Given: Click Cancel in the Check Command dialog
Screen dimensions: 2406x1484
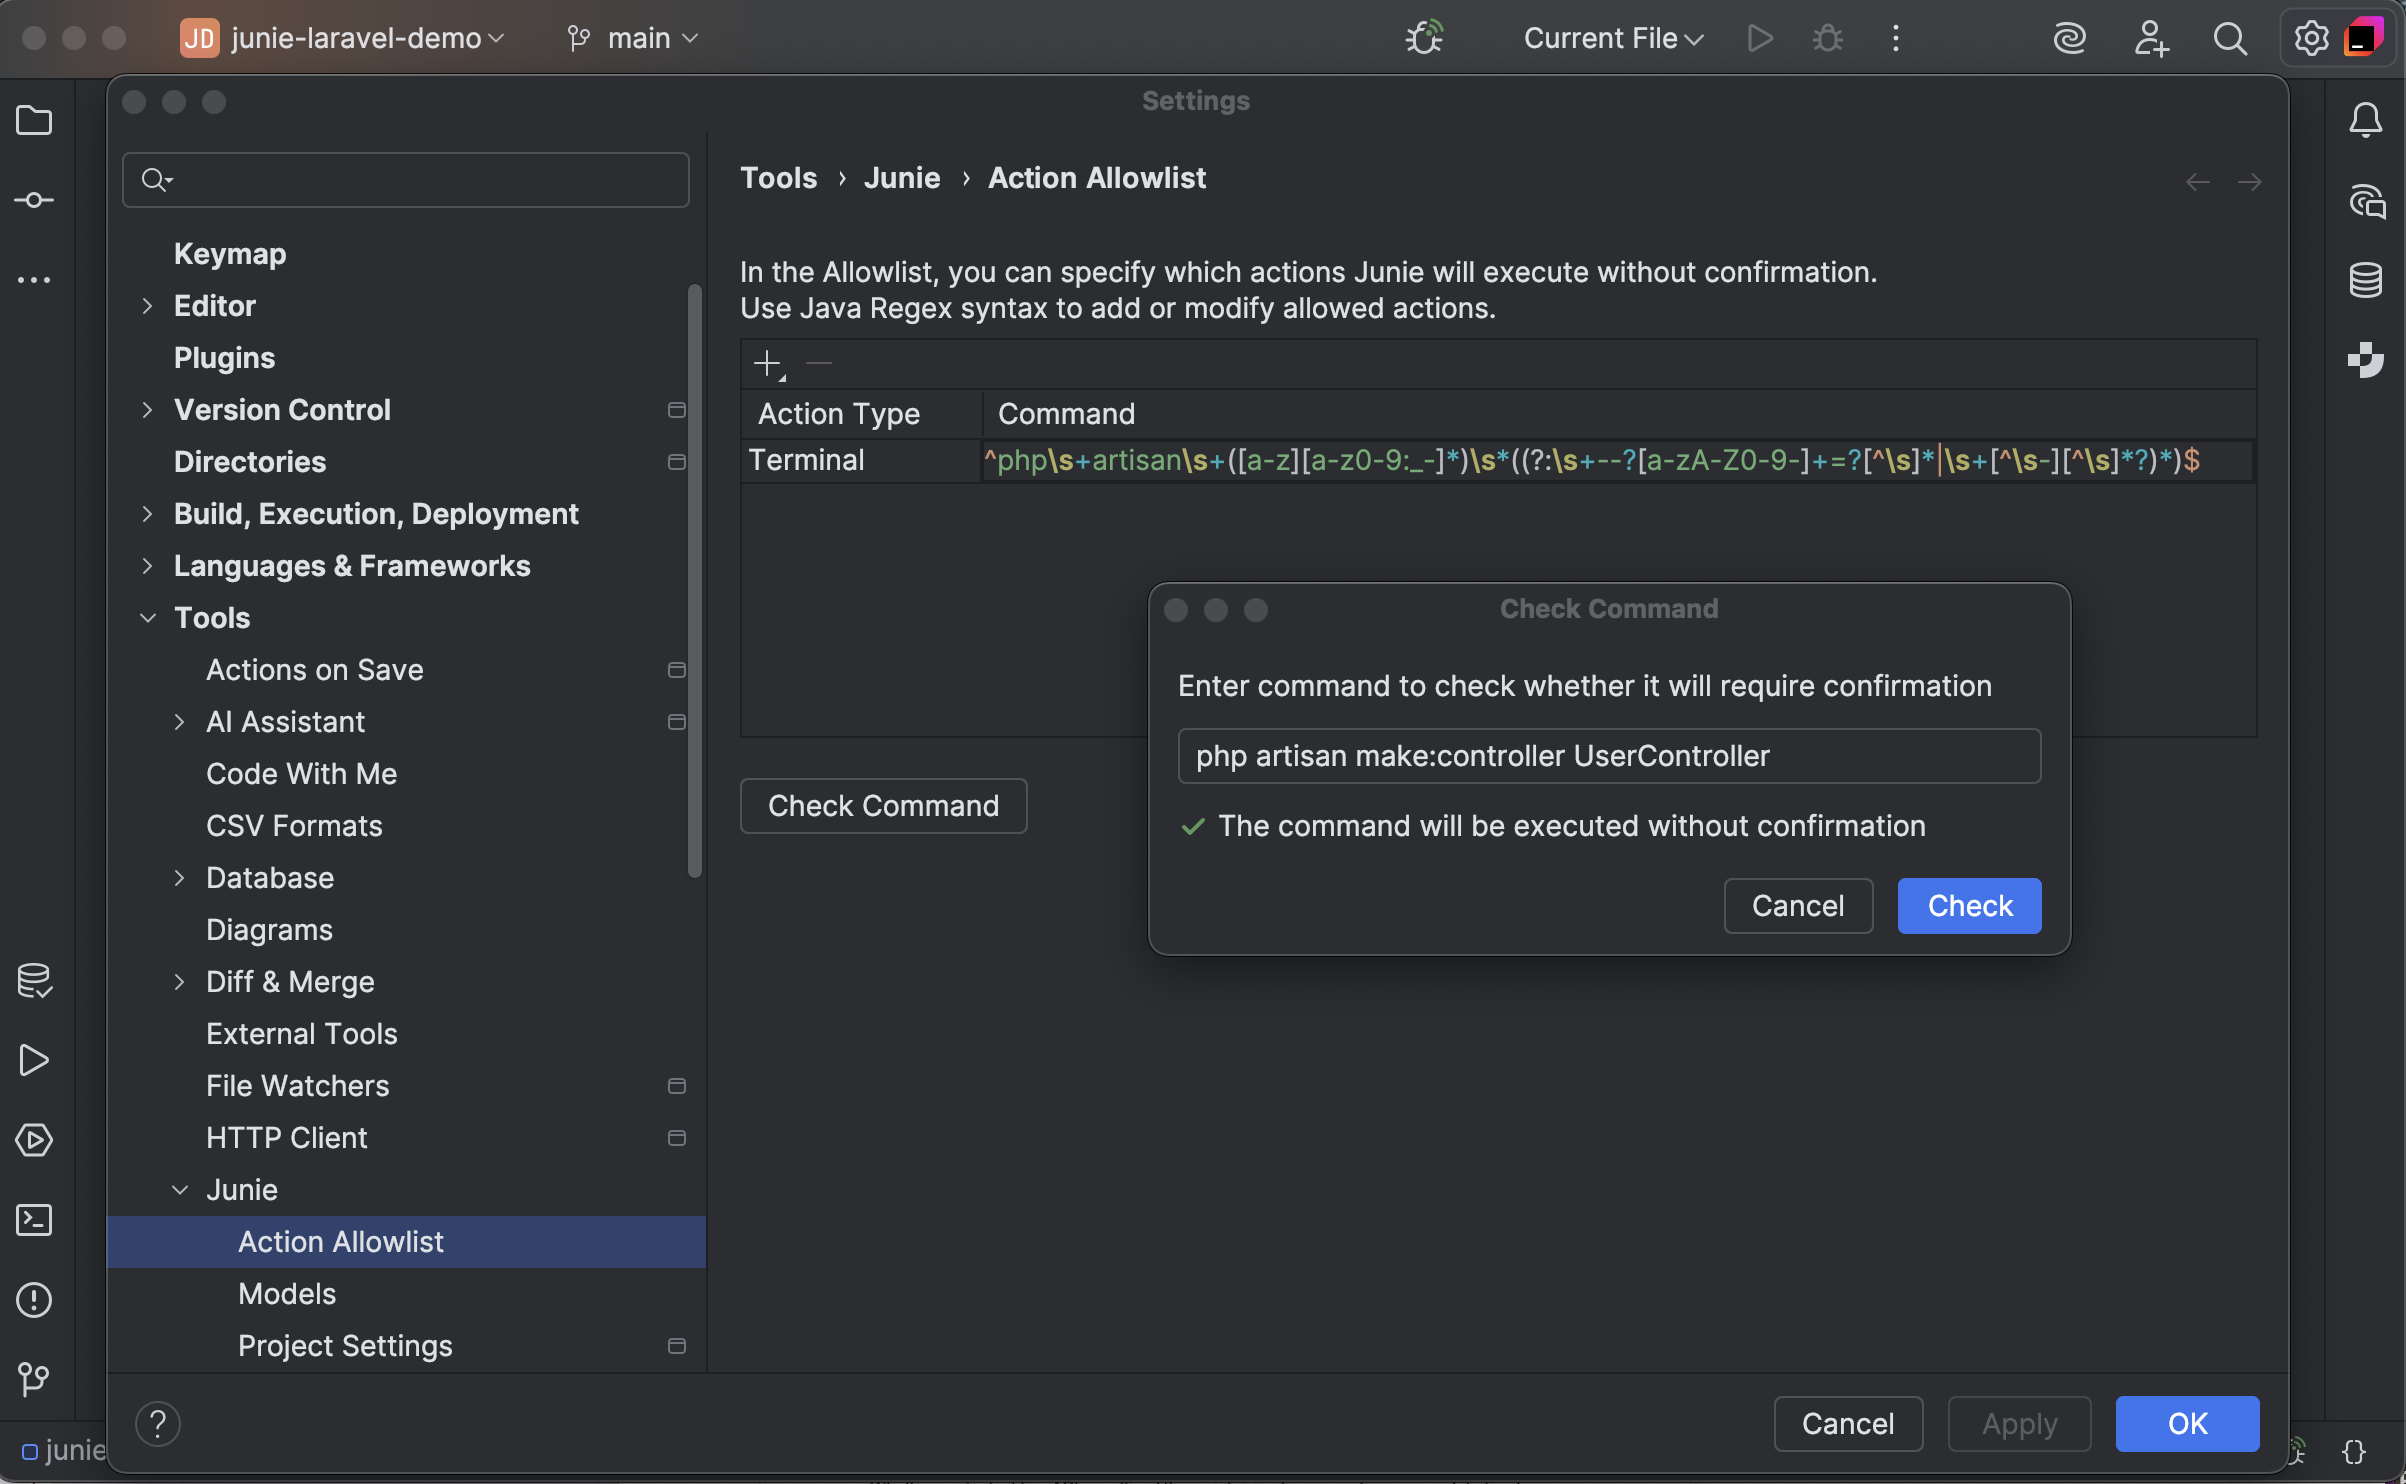Looking at the screenshot, I should [1798, 906].
